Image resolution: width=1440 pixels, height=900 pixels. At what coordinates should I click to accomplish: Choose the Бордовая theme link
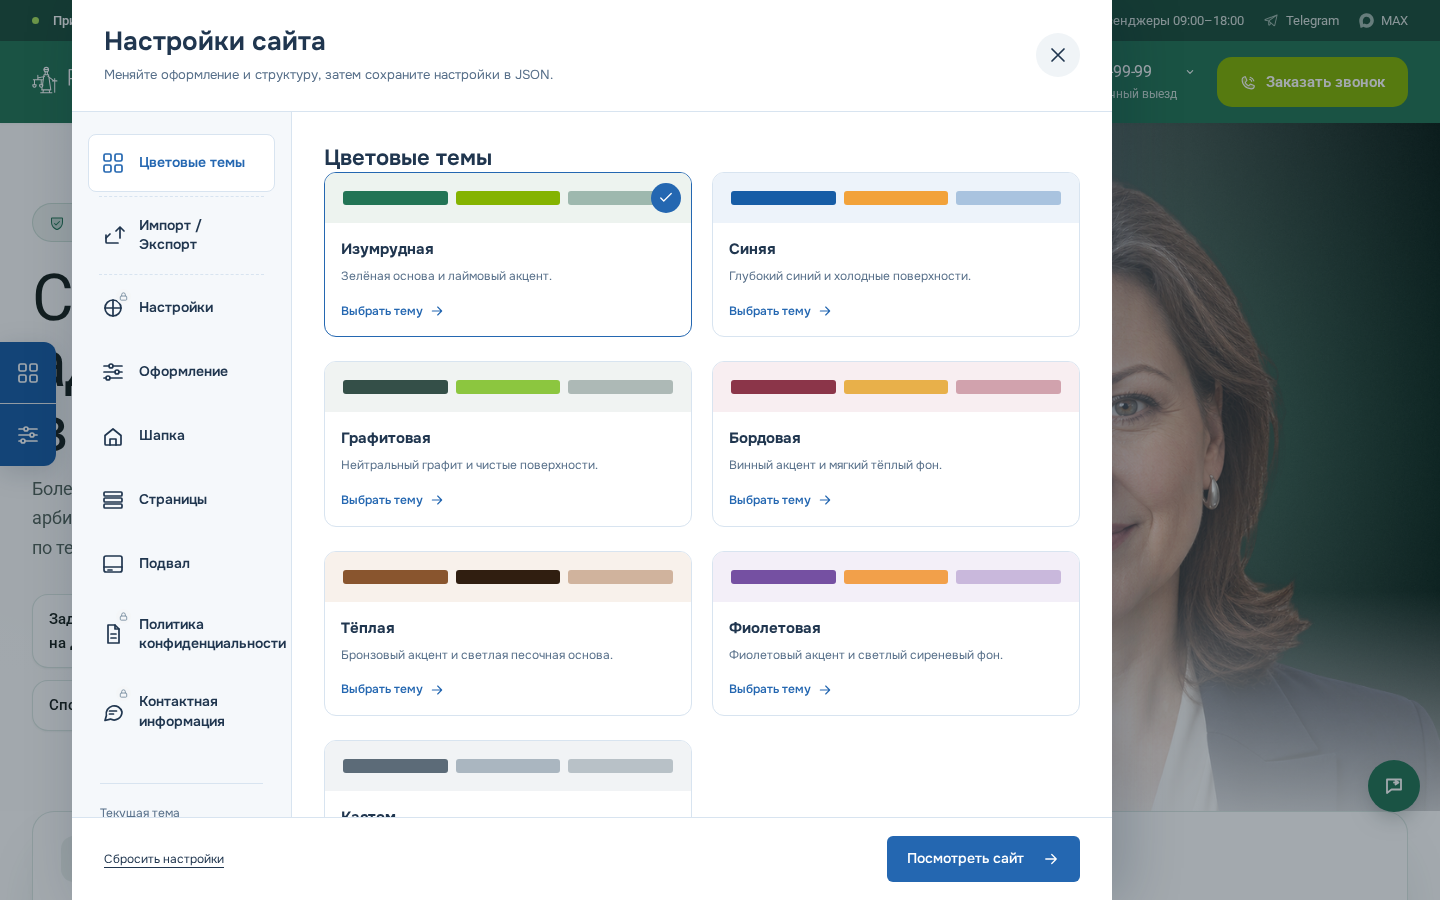pyautogui.click(x=780, y=500)
